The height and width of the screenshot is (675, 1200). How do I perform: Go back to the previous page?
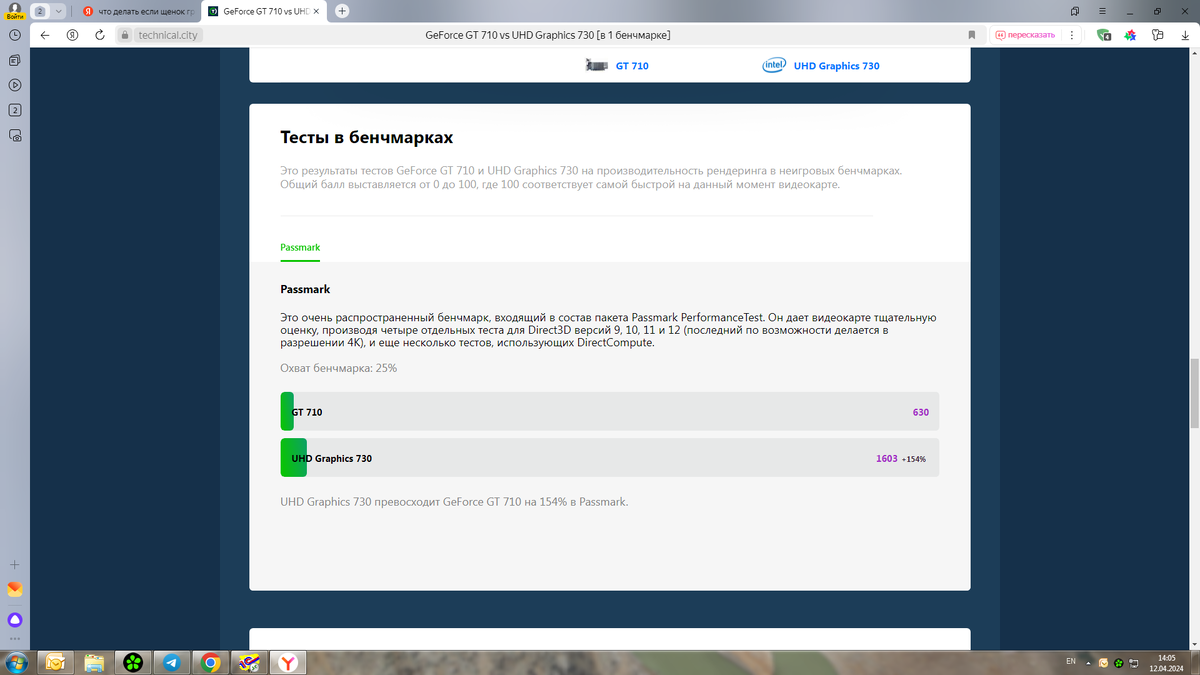45,34
